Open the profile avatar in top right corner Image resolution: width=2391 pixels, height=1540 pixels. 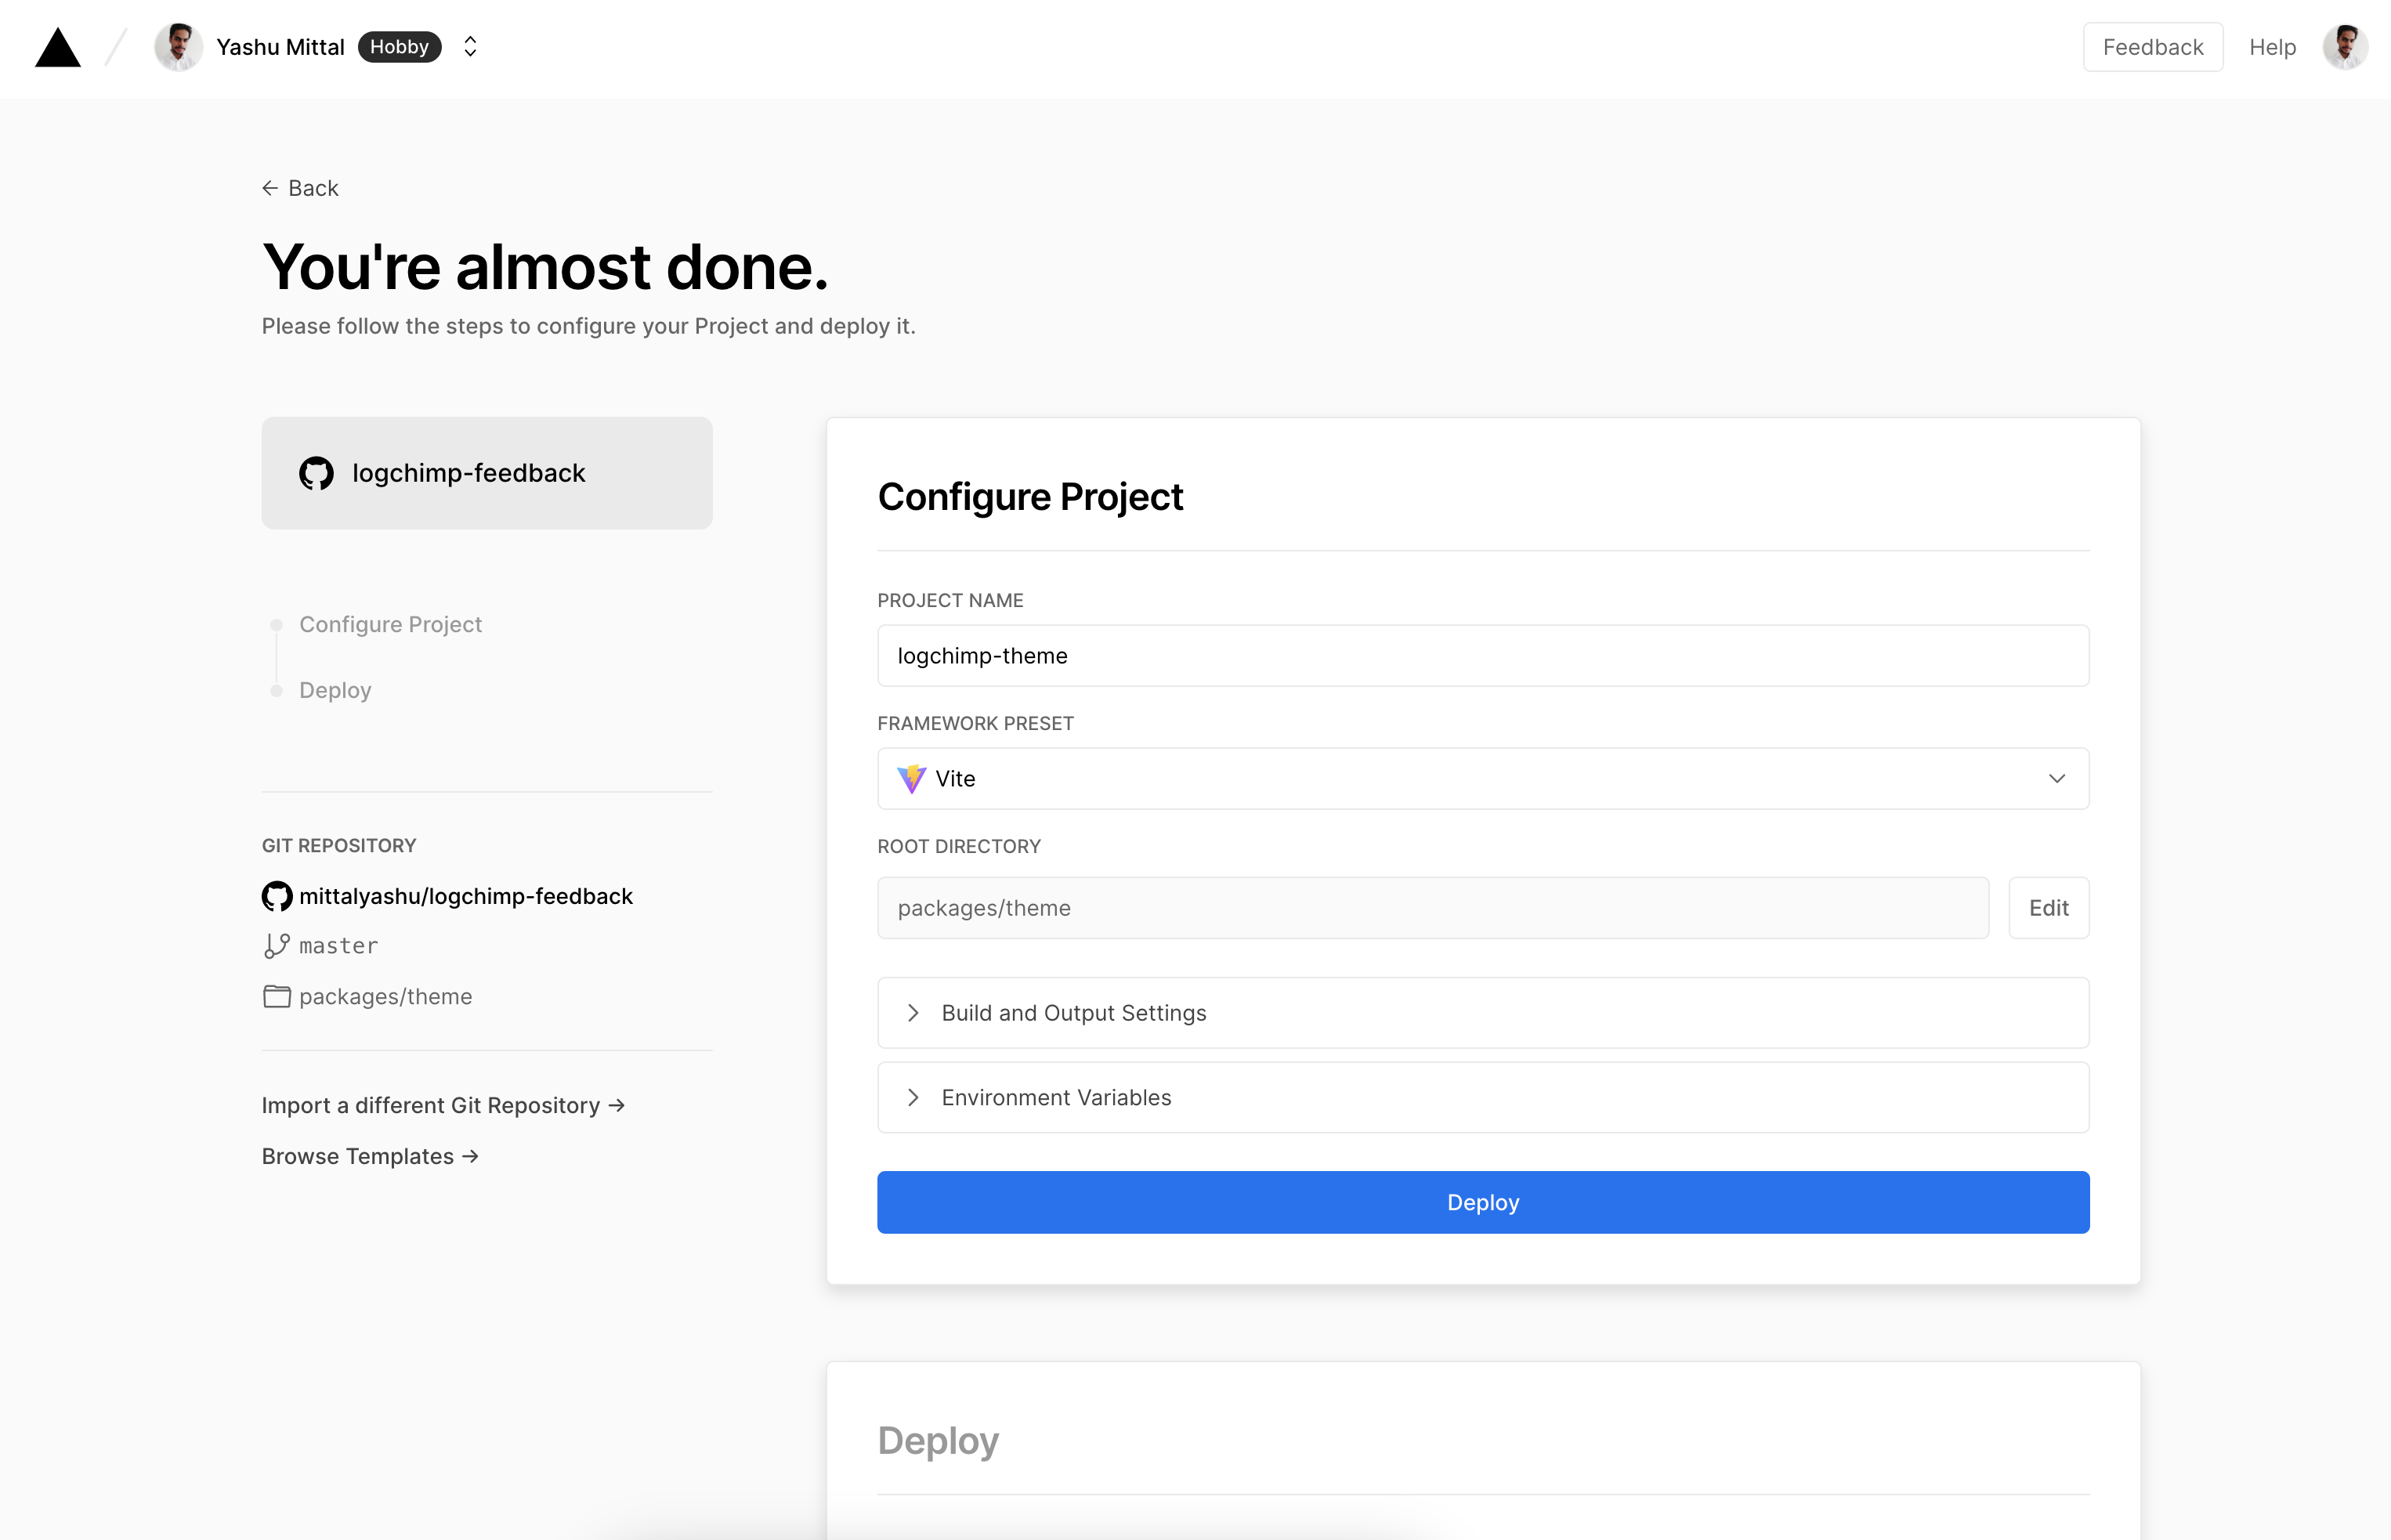click(x=2345, y=46)
